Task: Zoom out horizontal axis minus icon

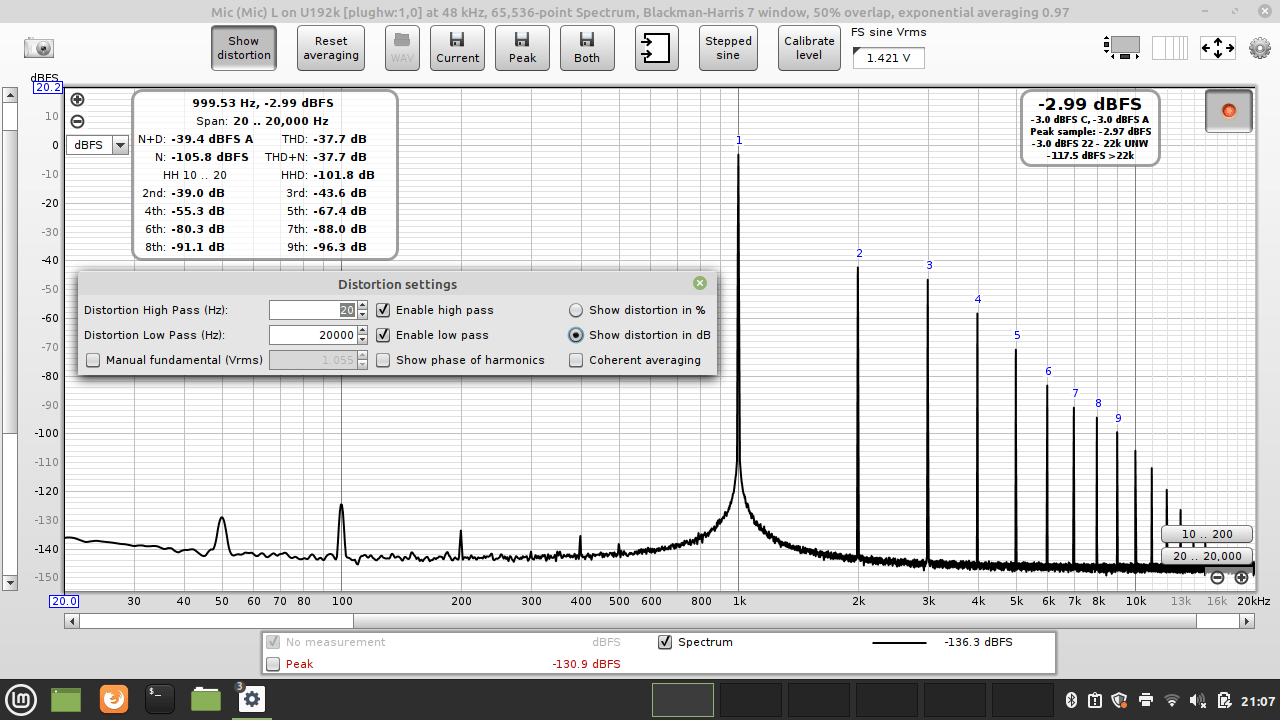Action: 1217,578
